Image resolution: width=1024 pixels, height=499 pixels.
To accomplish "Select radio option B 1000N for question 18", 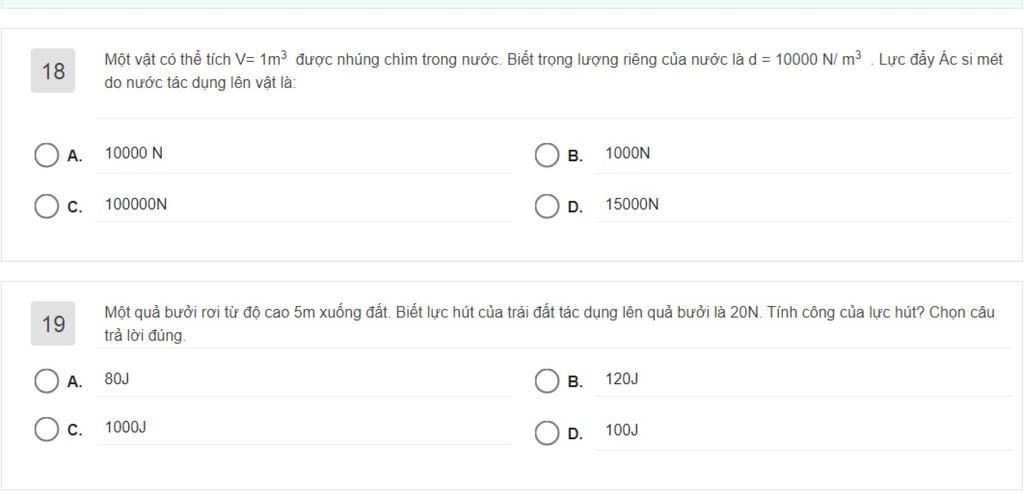I will pos(547,155).
